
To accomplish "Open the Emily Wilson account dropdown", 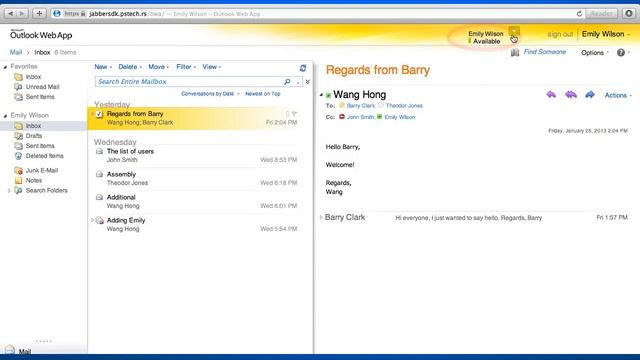I will 606,34.
